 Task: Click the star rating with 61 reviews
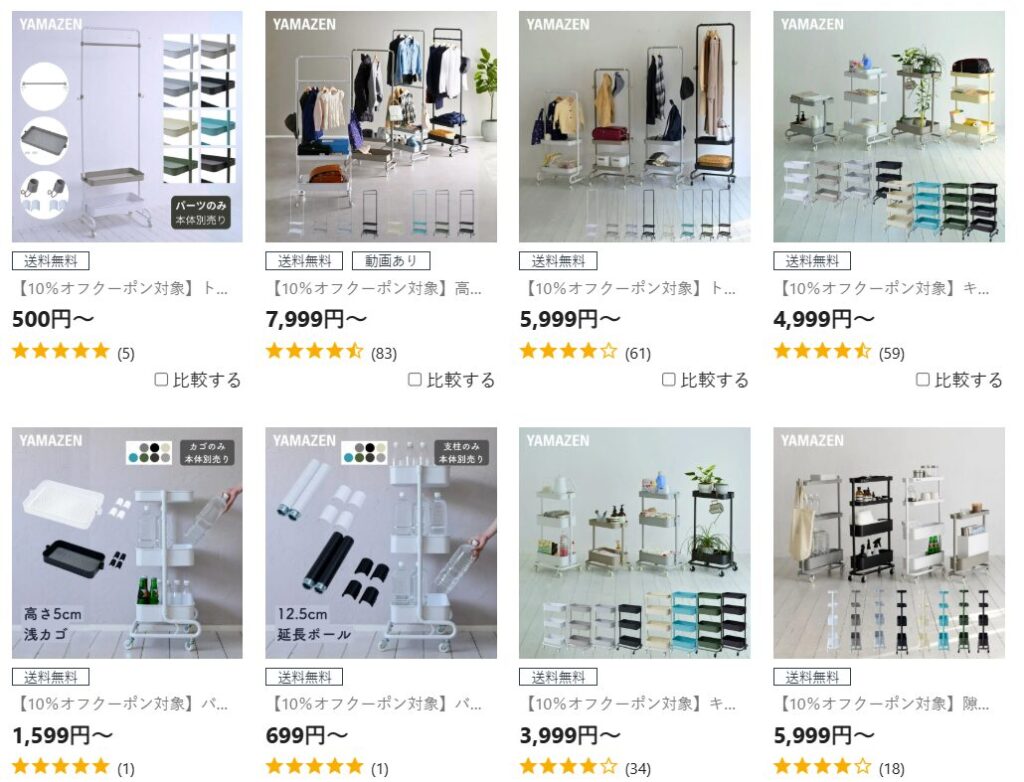pos(568,351)
